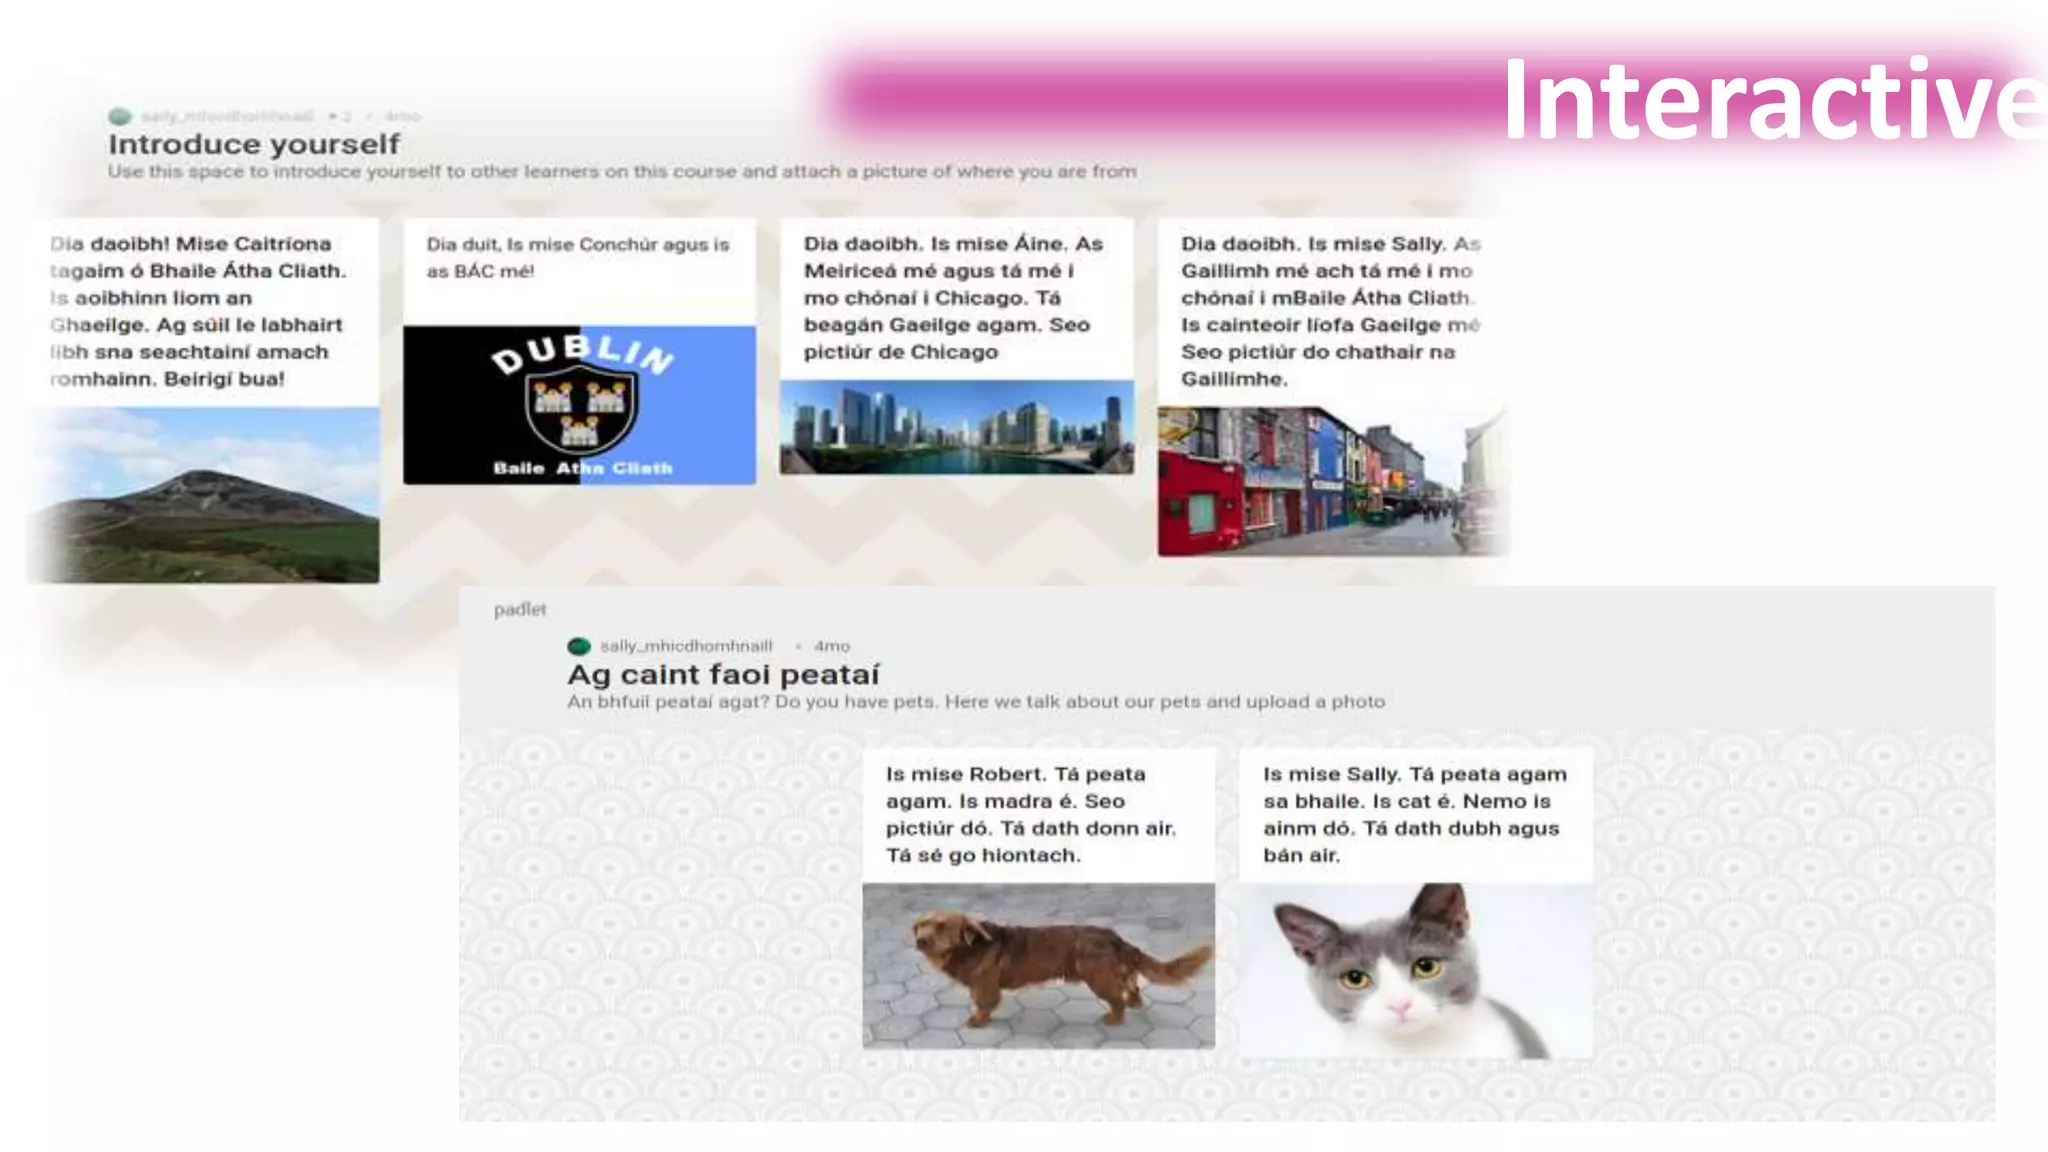The width and height of the screenshot is (2048, 1152).
Task: Click avatar beside sally_mhicdhomhnaill on pets board
Action: 579,646
